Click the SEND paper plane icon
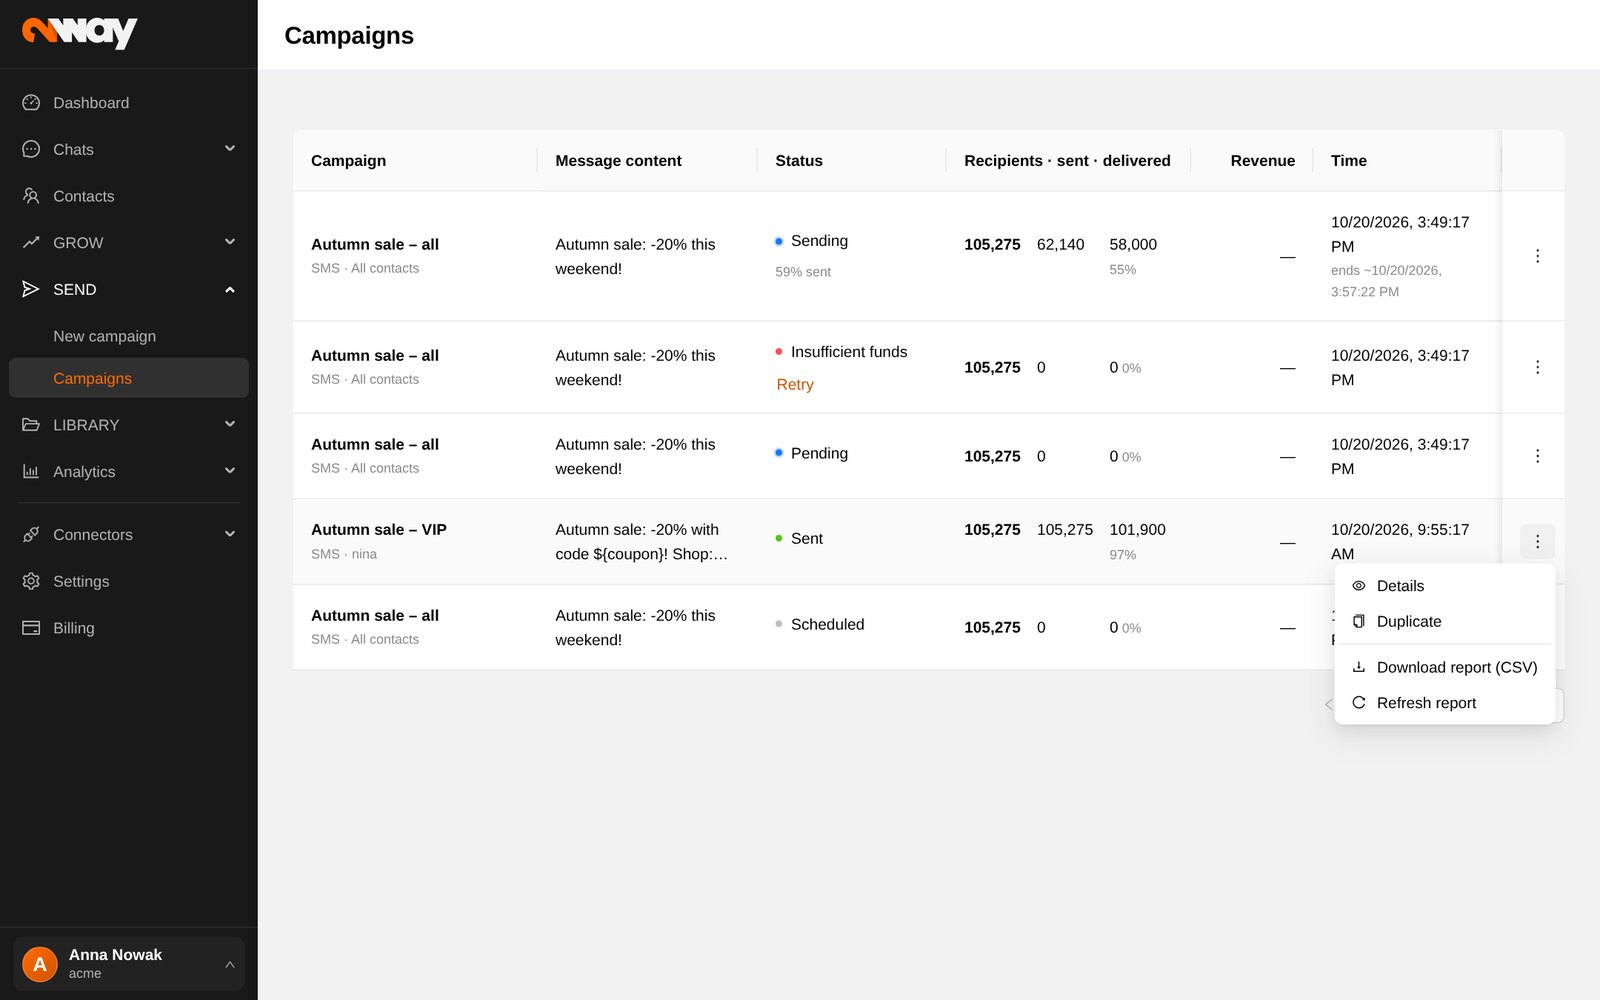The width and height of the screenshot is (1600, 1000). pyautogui.click(x=31, y=289)
